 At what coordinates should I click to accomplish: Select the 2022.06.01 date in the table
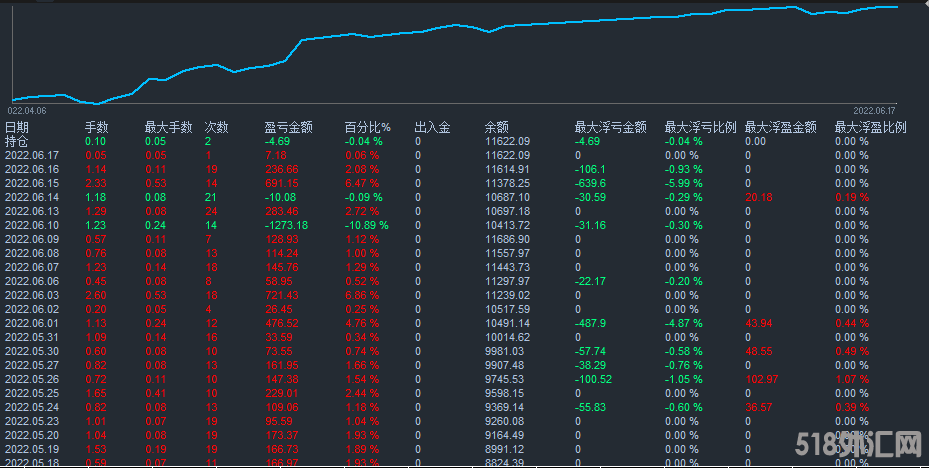click(32, 323)
